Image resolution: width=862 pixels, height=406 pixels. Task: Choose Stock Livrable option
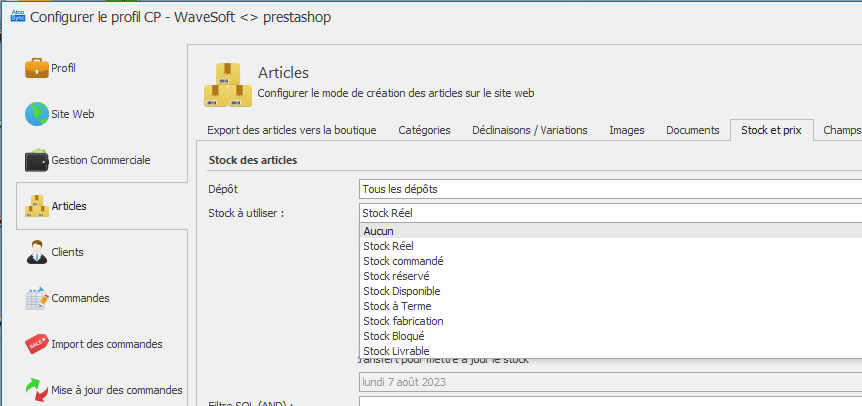[x=611, y=350]
